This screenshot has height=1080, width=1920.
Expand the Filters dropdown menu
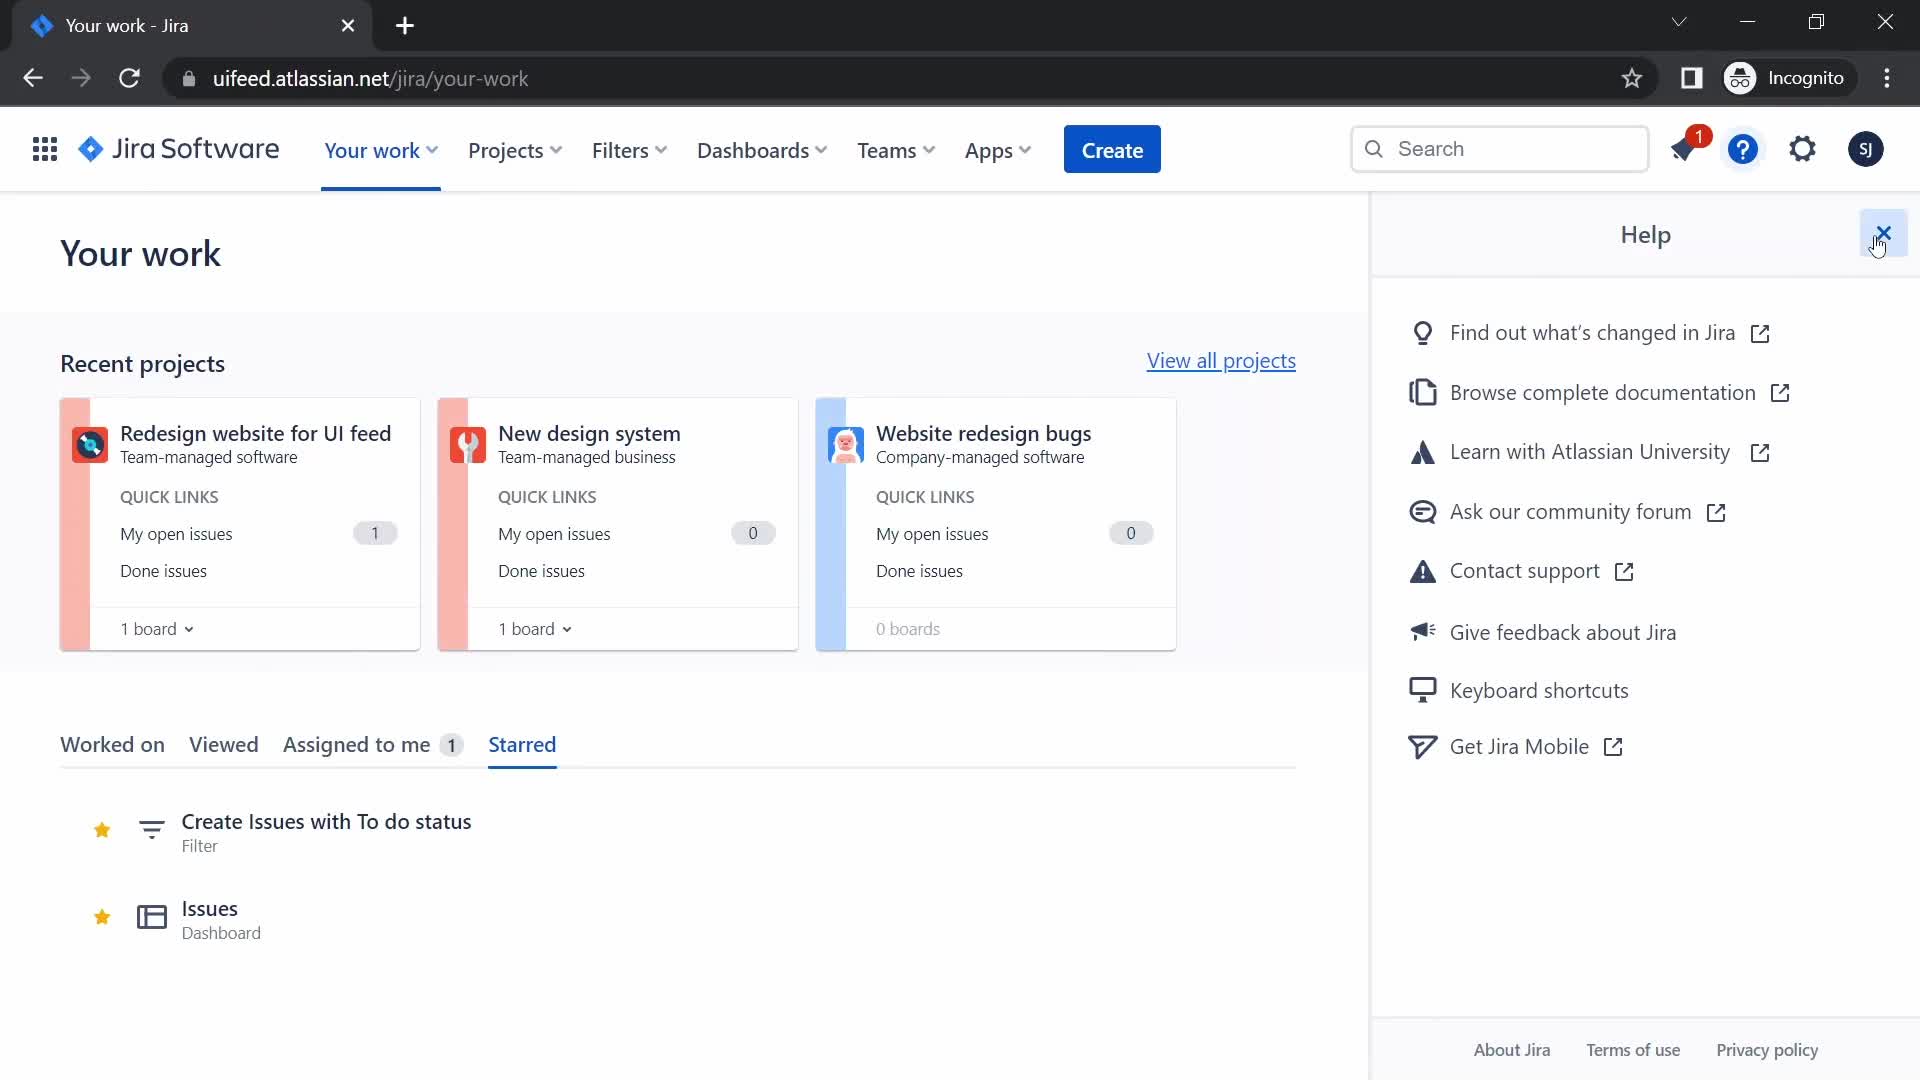click(x=629, y=150)
